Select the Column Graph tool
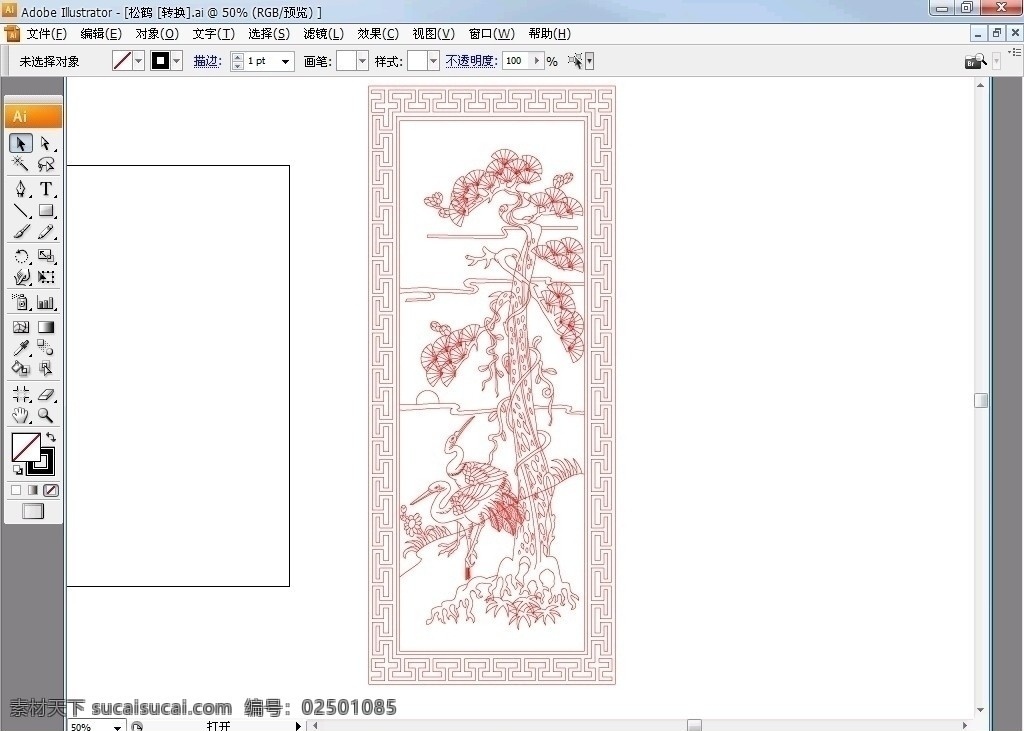Image resolution: width=1024 pixels, height=731 pixels. pyautogui.click(x=46, y=302)
